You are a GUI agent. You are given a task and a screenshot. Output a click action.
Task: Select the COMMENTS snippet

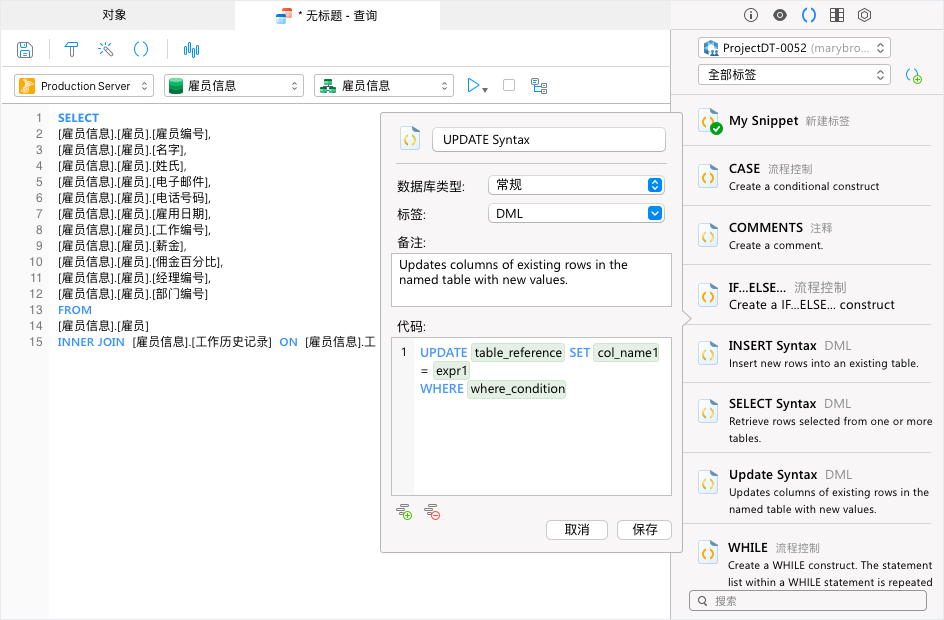point(807,236)
